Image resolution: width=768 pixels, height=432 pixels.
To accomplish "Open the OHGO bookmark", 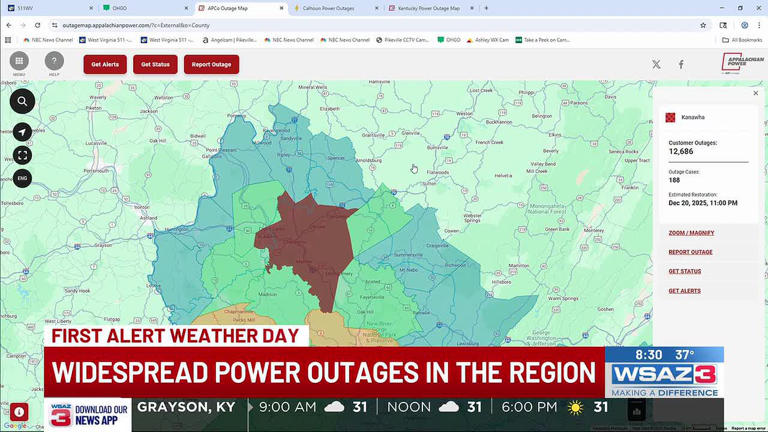I will (449, 40).
